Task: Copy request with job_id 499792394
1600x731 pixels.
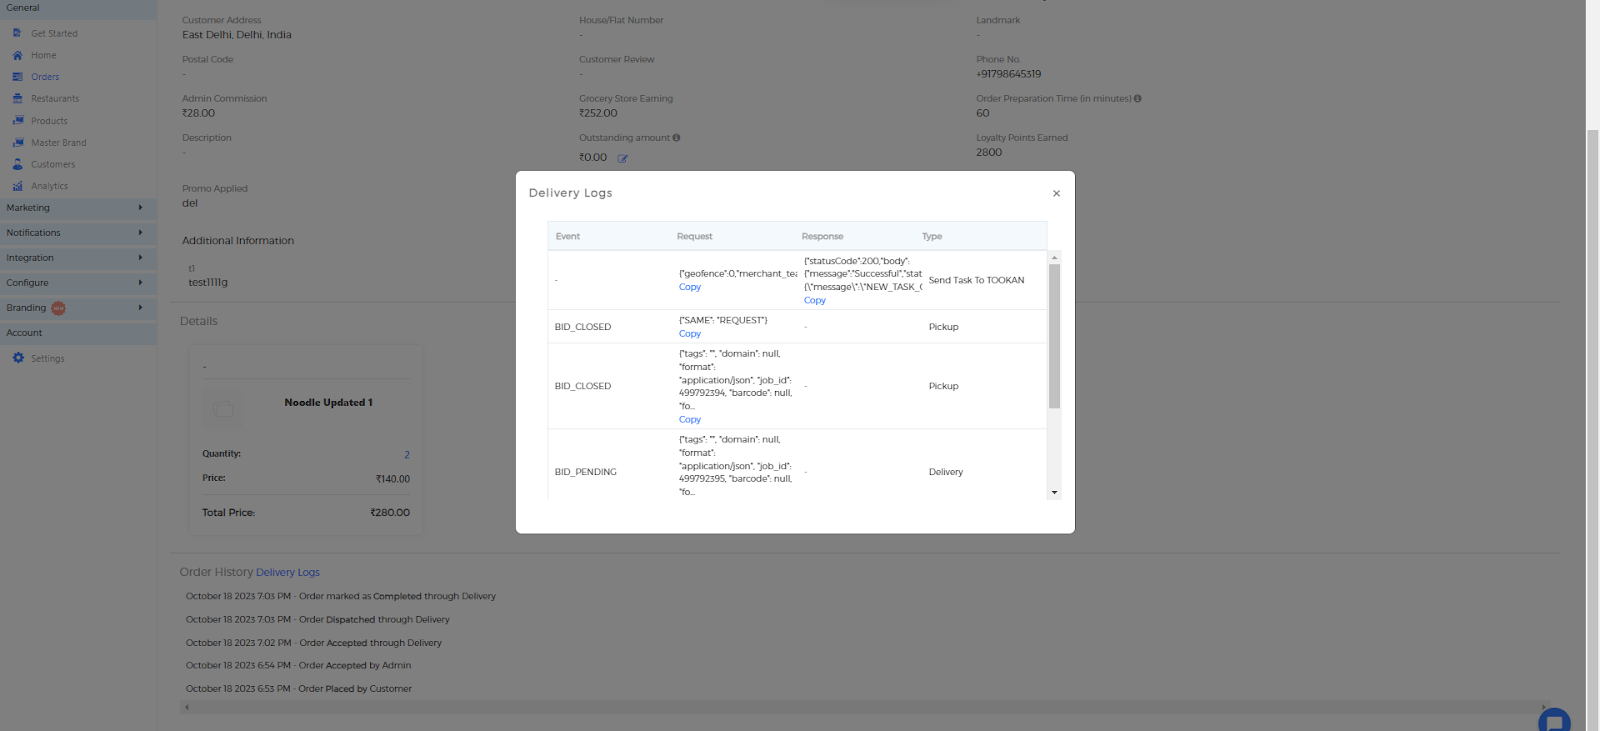Action: coord(690,420)
